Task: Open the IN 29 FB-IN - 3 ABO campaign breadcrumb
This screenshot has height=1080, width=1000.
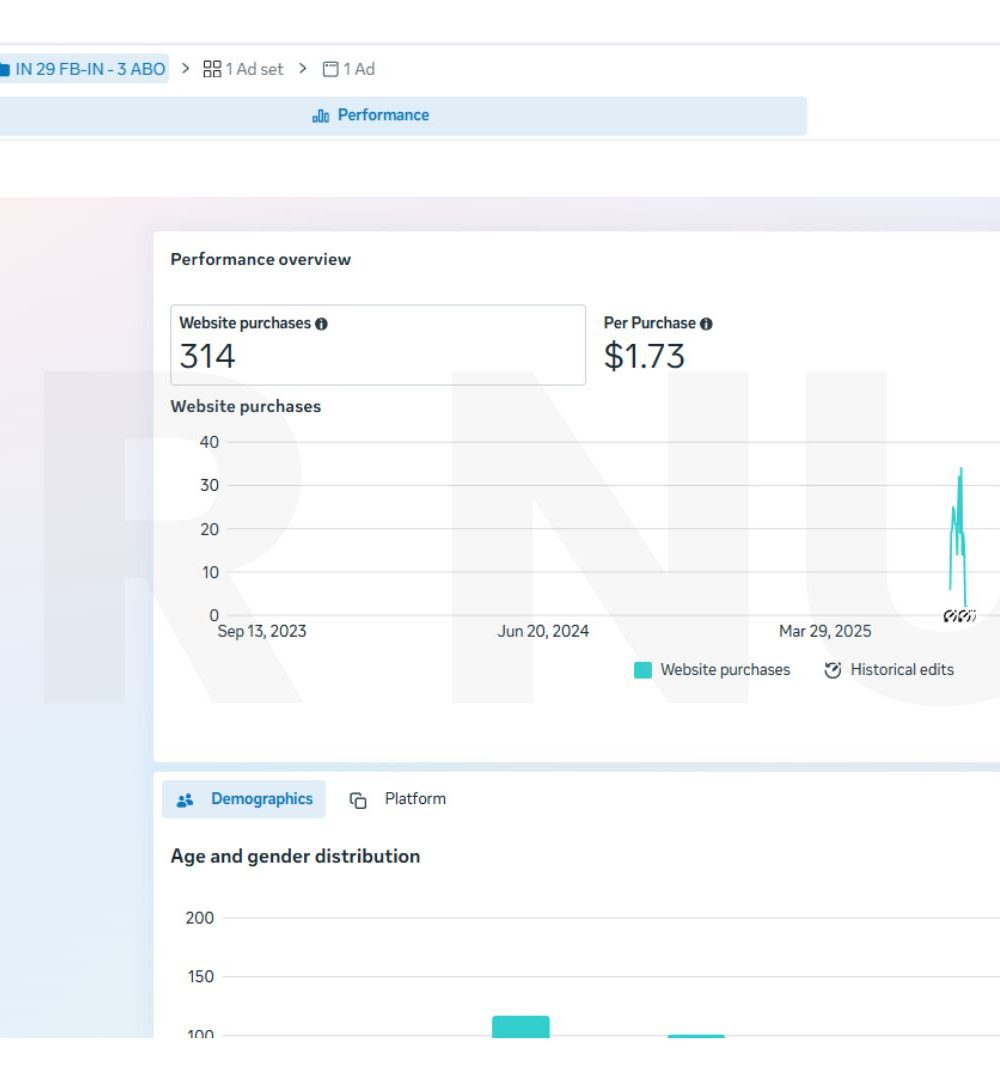Action: (x=83, y=69)
